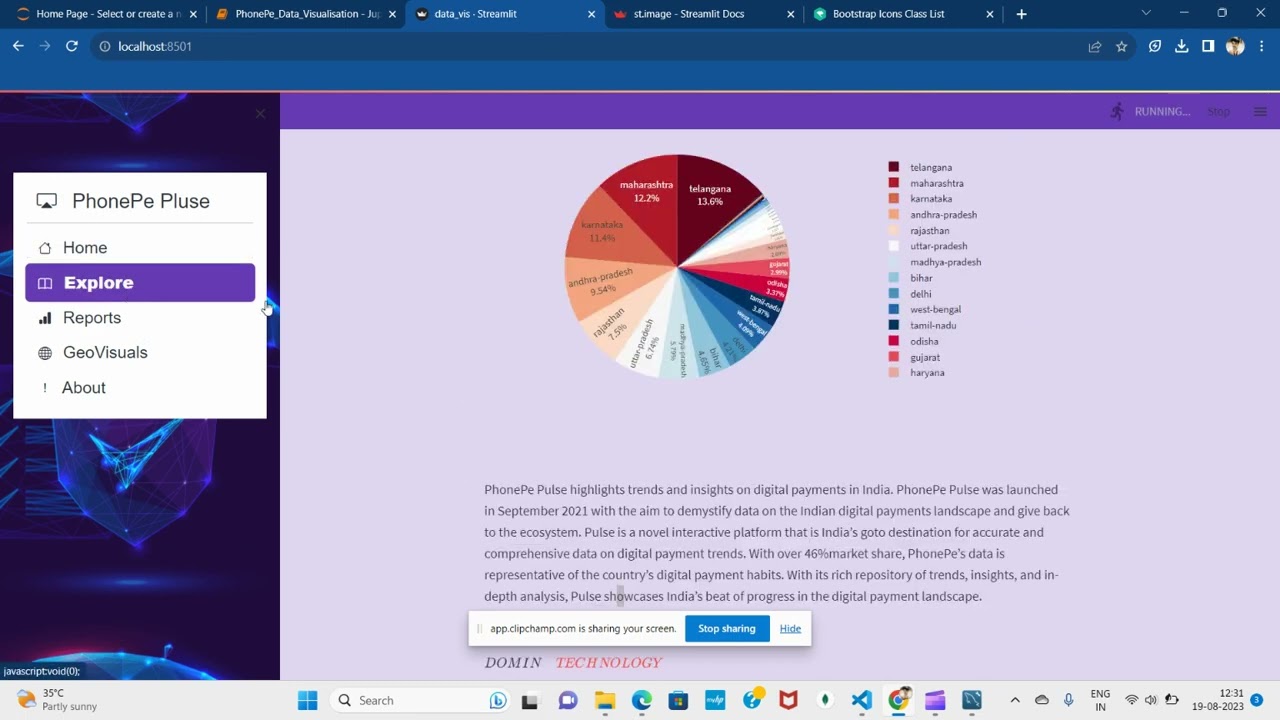This screenshot has width=1280, height=720.
Task: Open Visual Studio Code from taskbar
Action: (862, 700)
